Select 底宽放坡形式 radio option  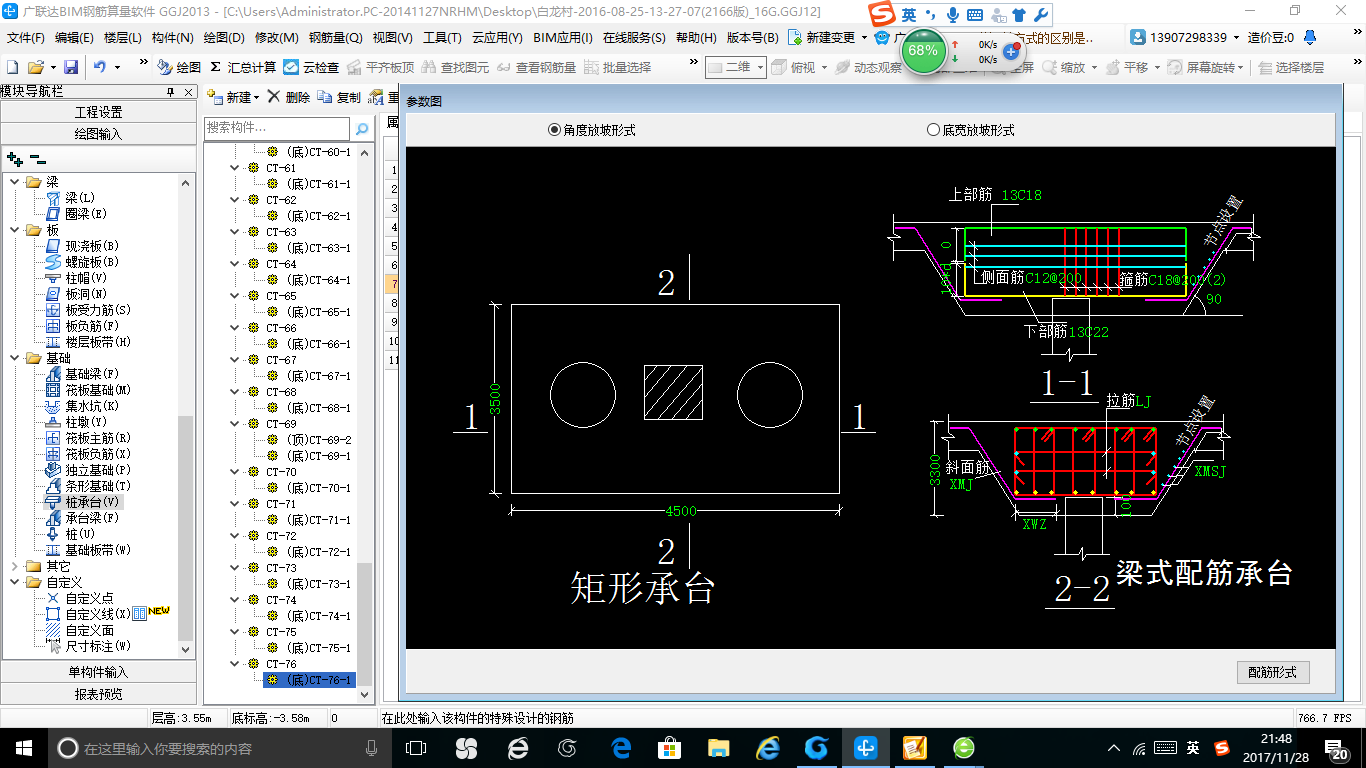970,130
